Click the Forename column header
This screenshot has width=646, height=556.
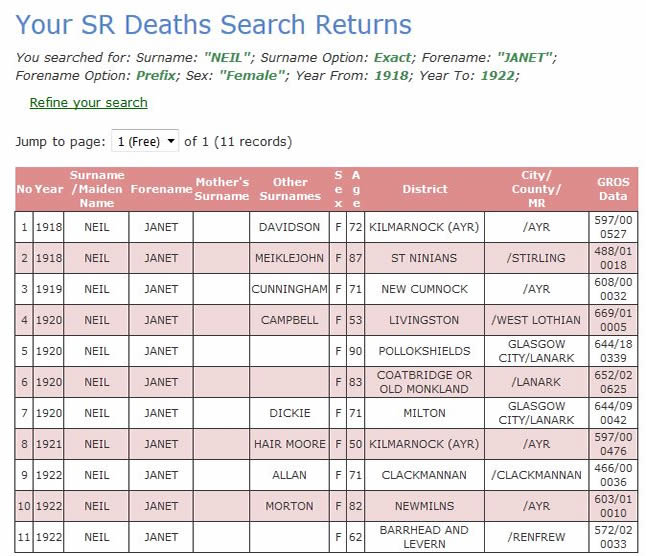[x=161, y=189]
